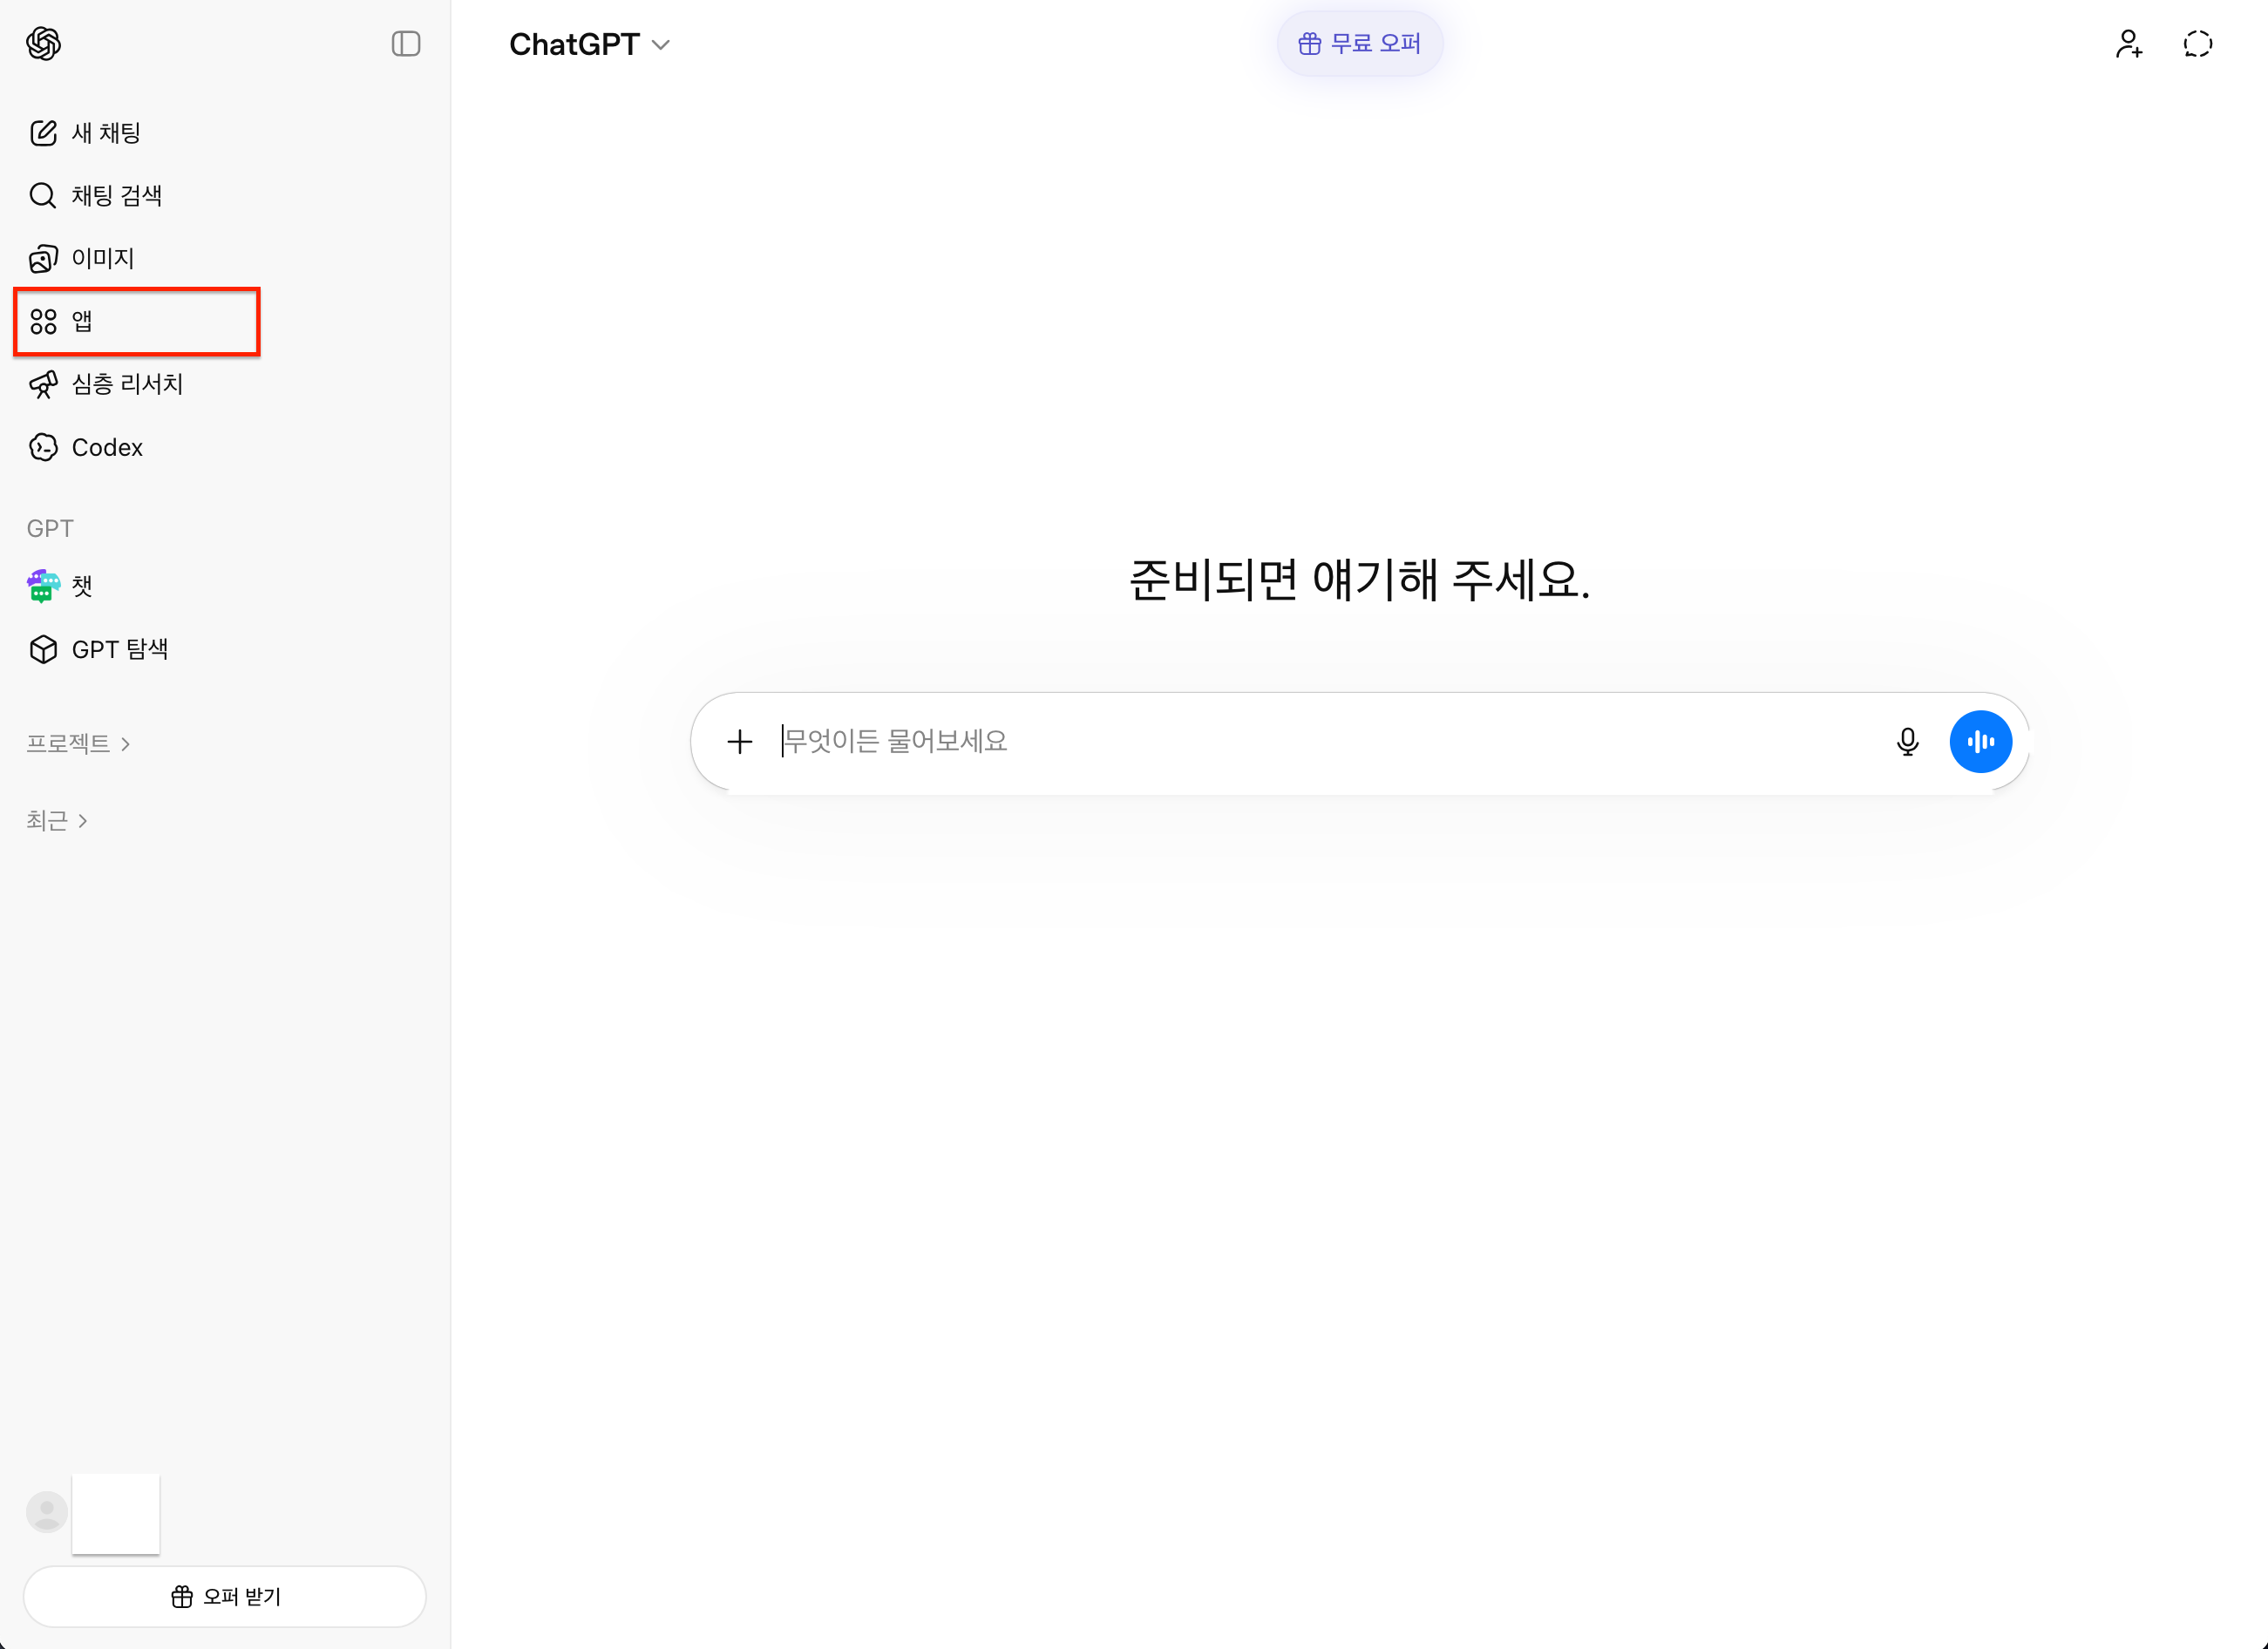
Task: Toggle temporary chat dashed-bubble icon
Action: (x=2197, y=44)
